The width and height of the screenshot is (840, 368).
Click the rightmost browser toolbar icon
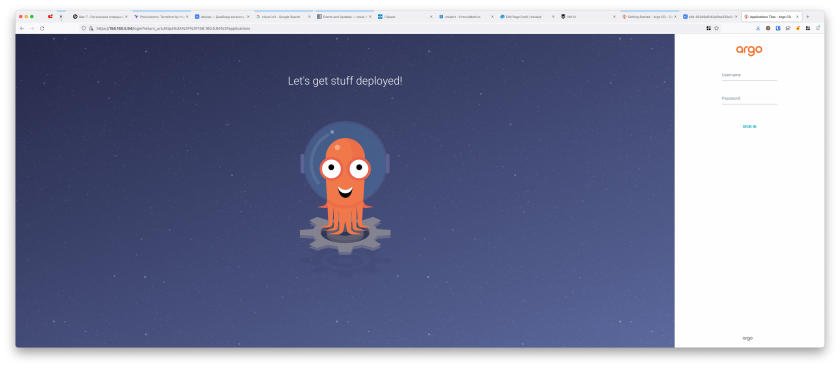coord(818,28)
